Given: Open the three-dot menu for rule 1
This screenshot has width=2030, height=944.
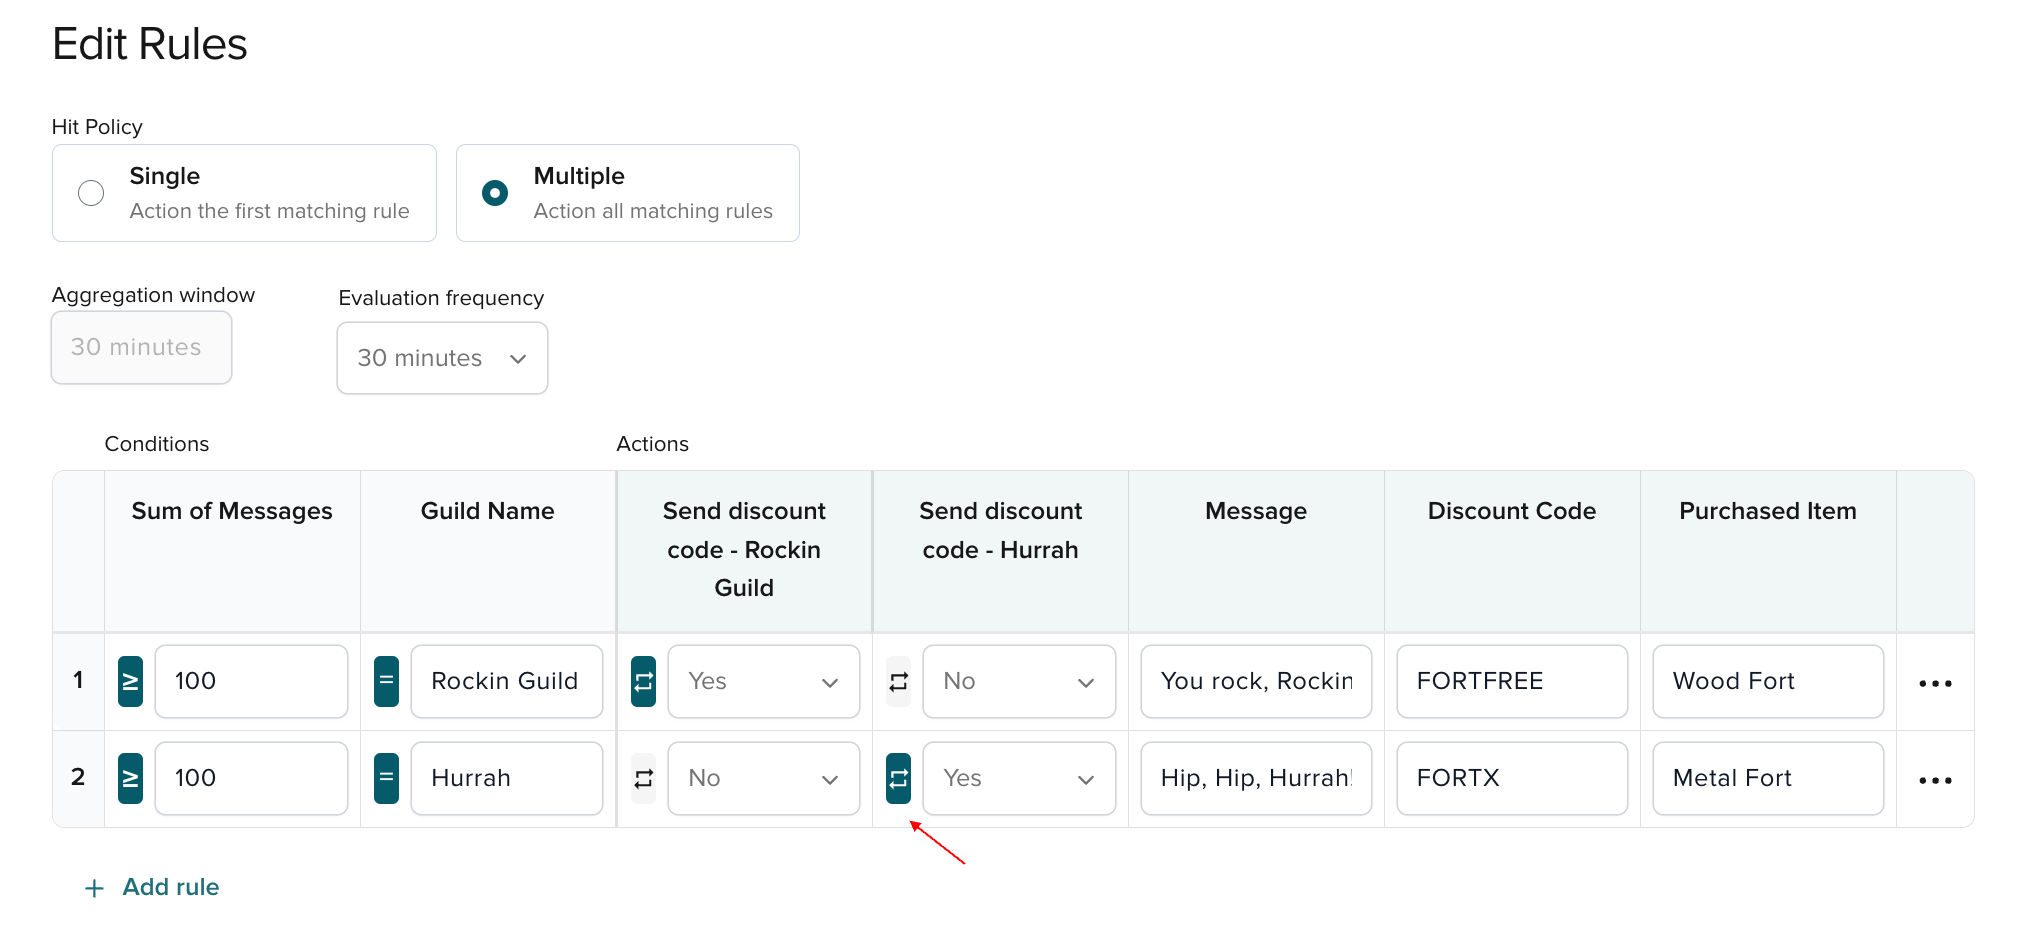Looking at the screenshot, I should tap(1934, 683).
